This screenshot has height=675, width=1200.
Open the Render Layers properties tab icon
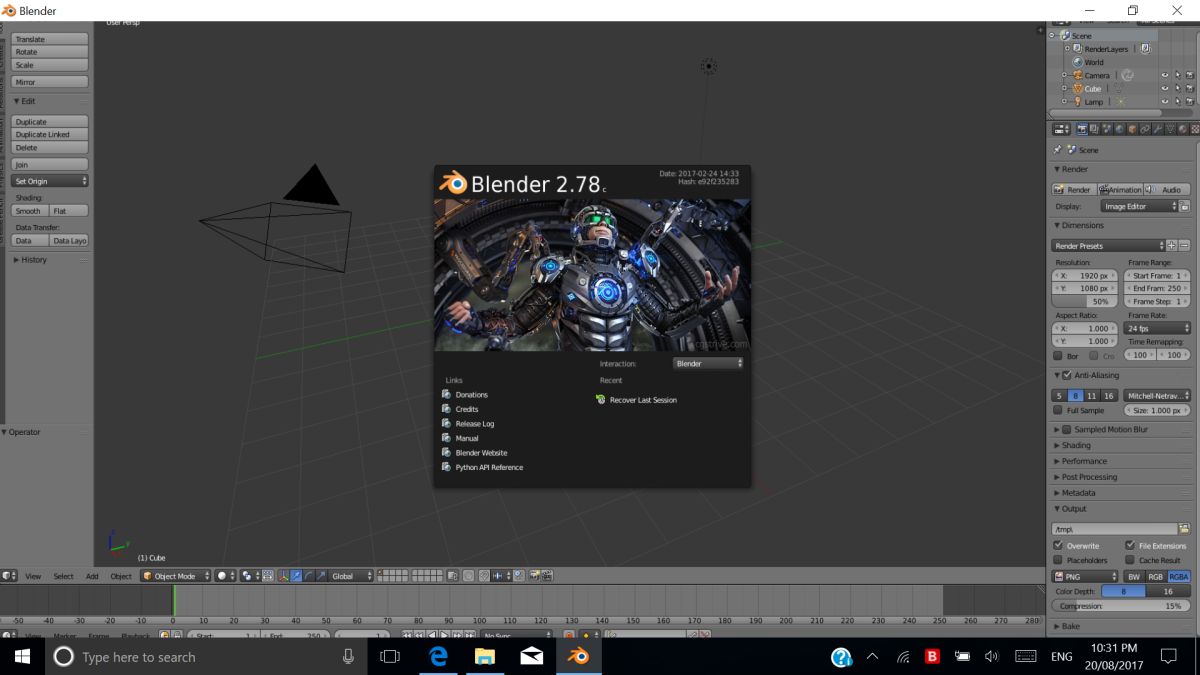1094,129
